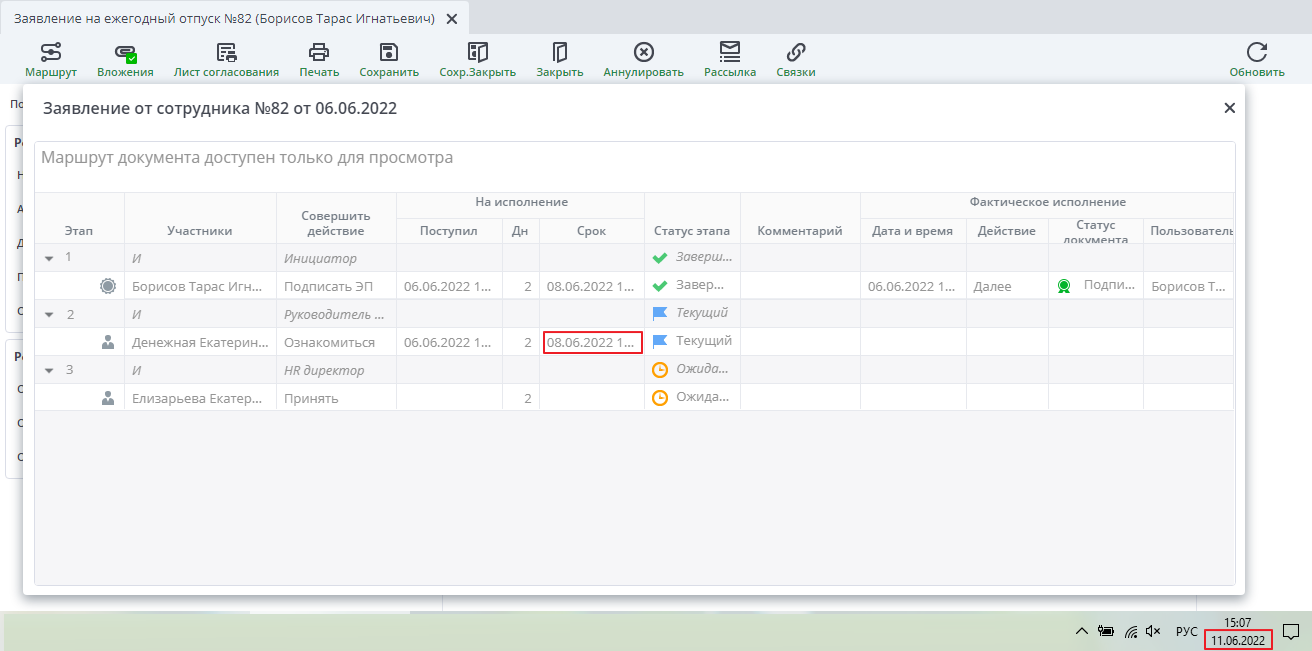1312x651 pixels.
Task: Open Вложения attachments in toolbar
Action: (x=125, y=59)
